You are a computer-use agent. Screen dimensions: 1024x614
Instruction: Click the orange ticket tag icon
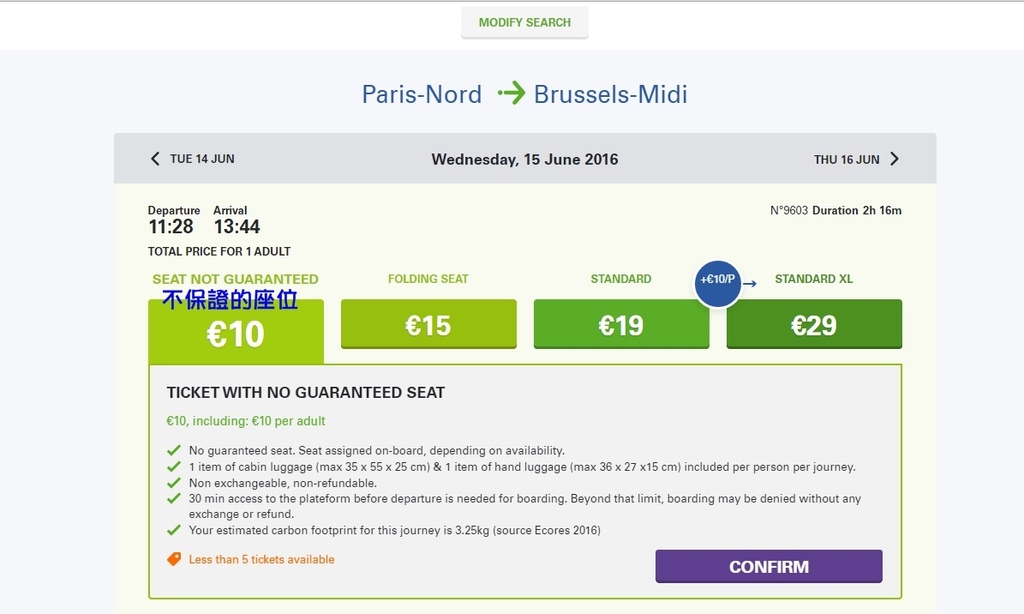174,559
